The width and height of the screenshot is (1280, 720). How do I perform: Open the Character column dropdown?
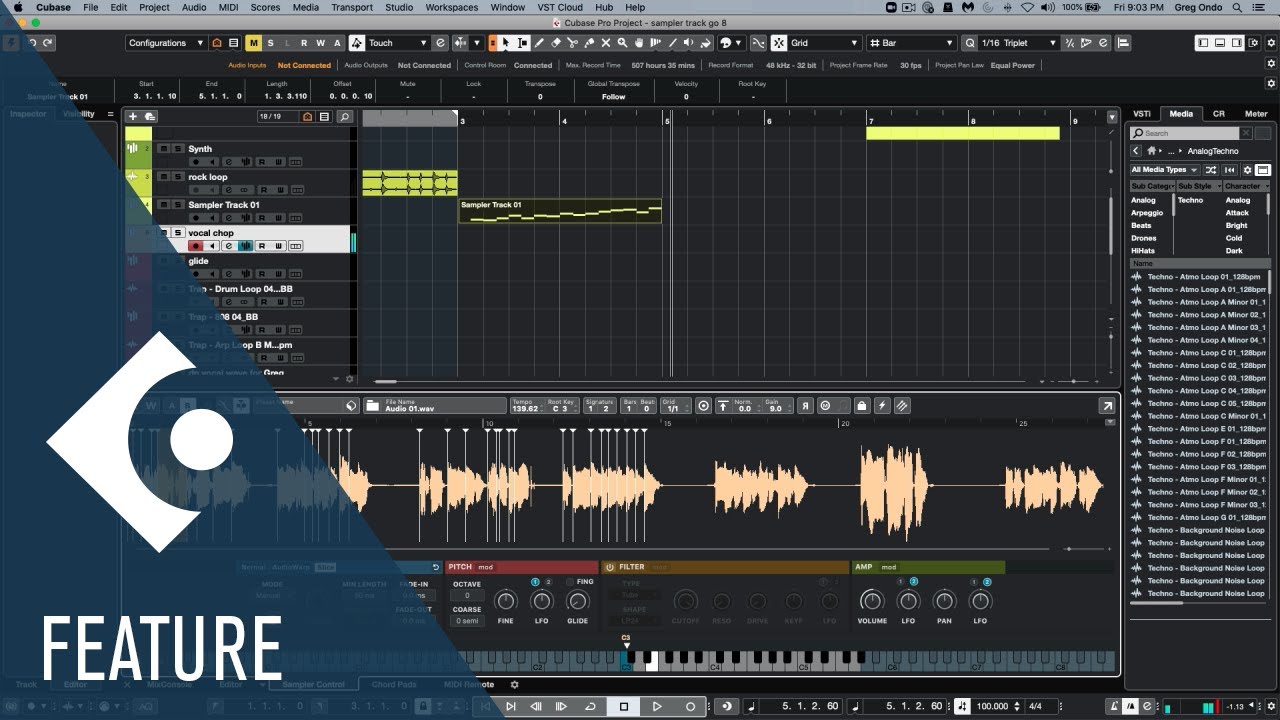[x=1247, y=186]
